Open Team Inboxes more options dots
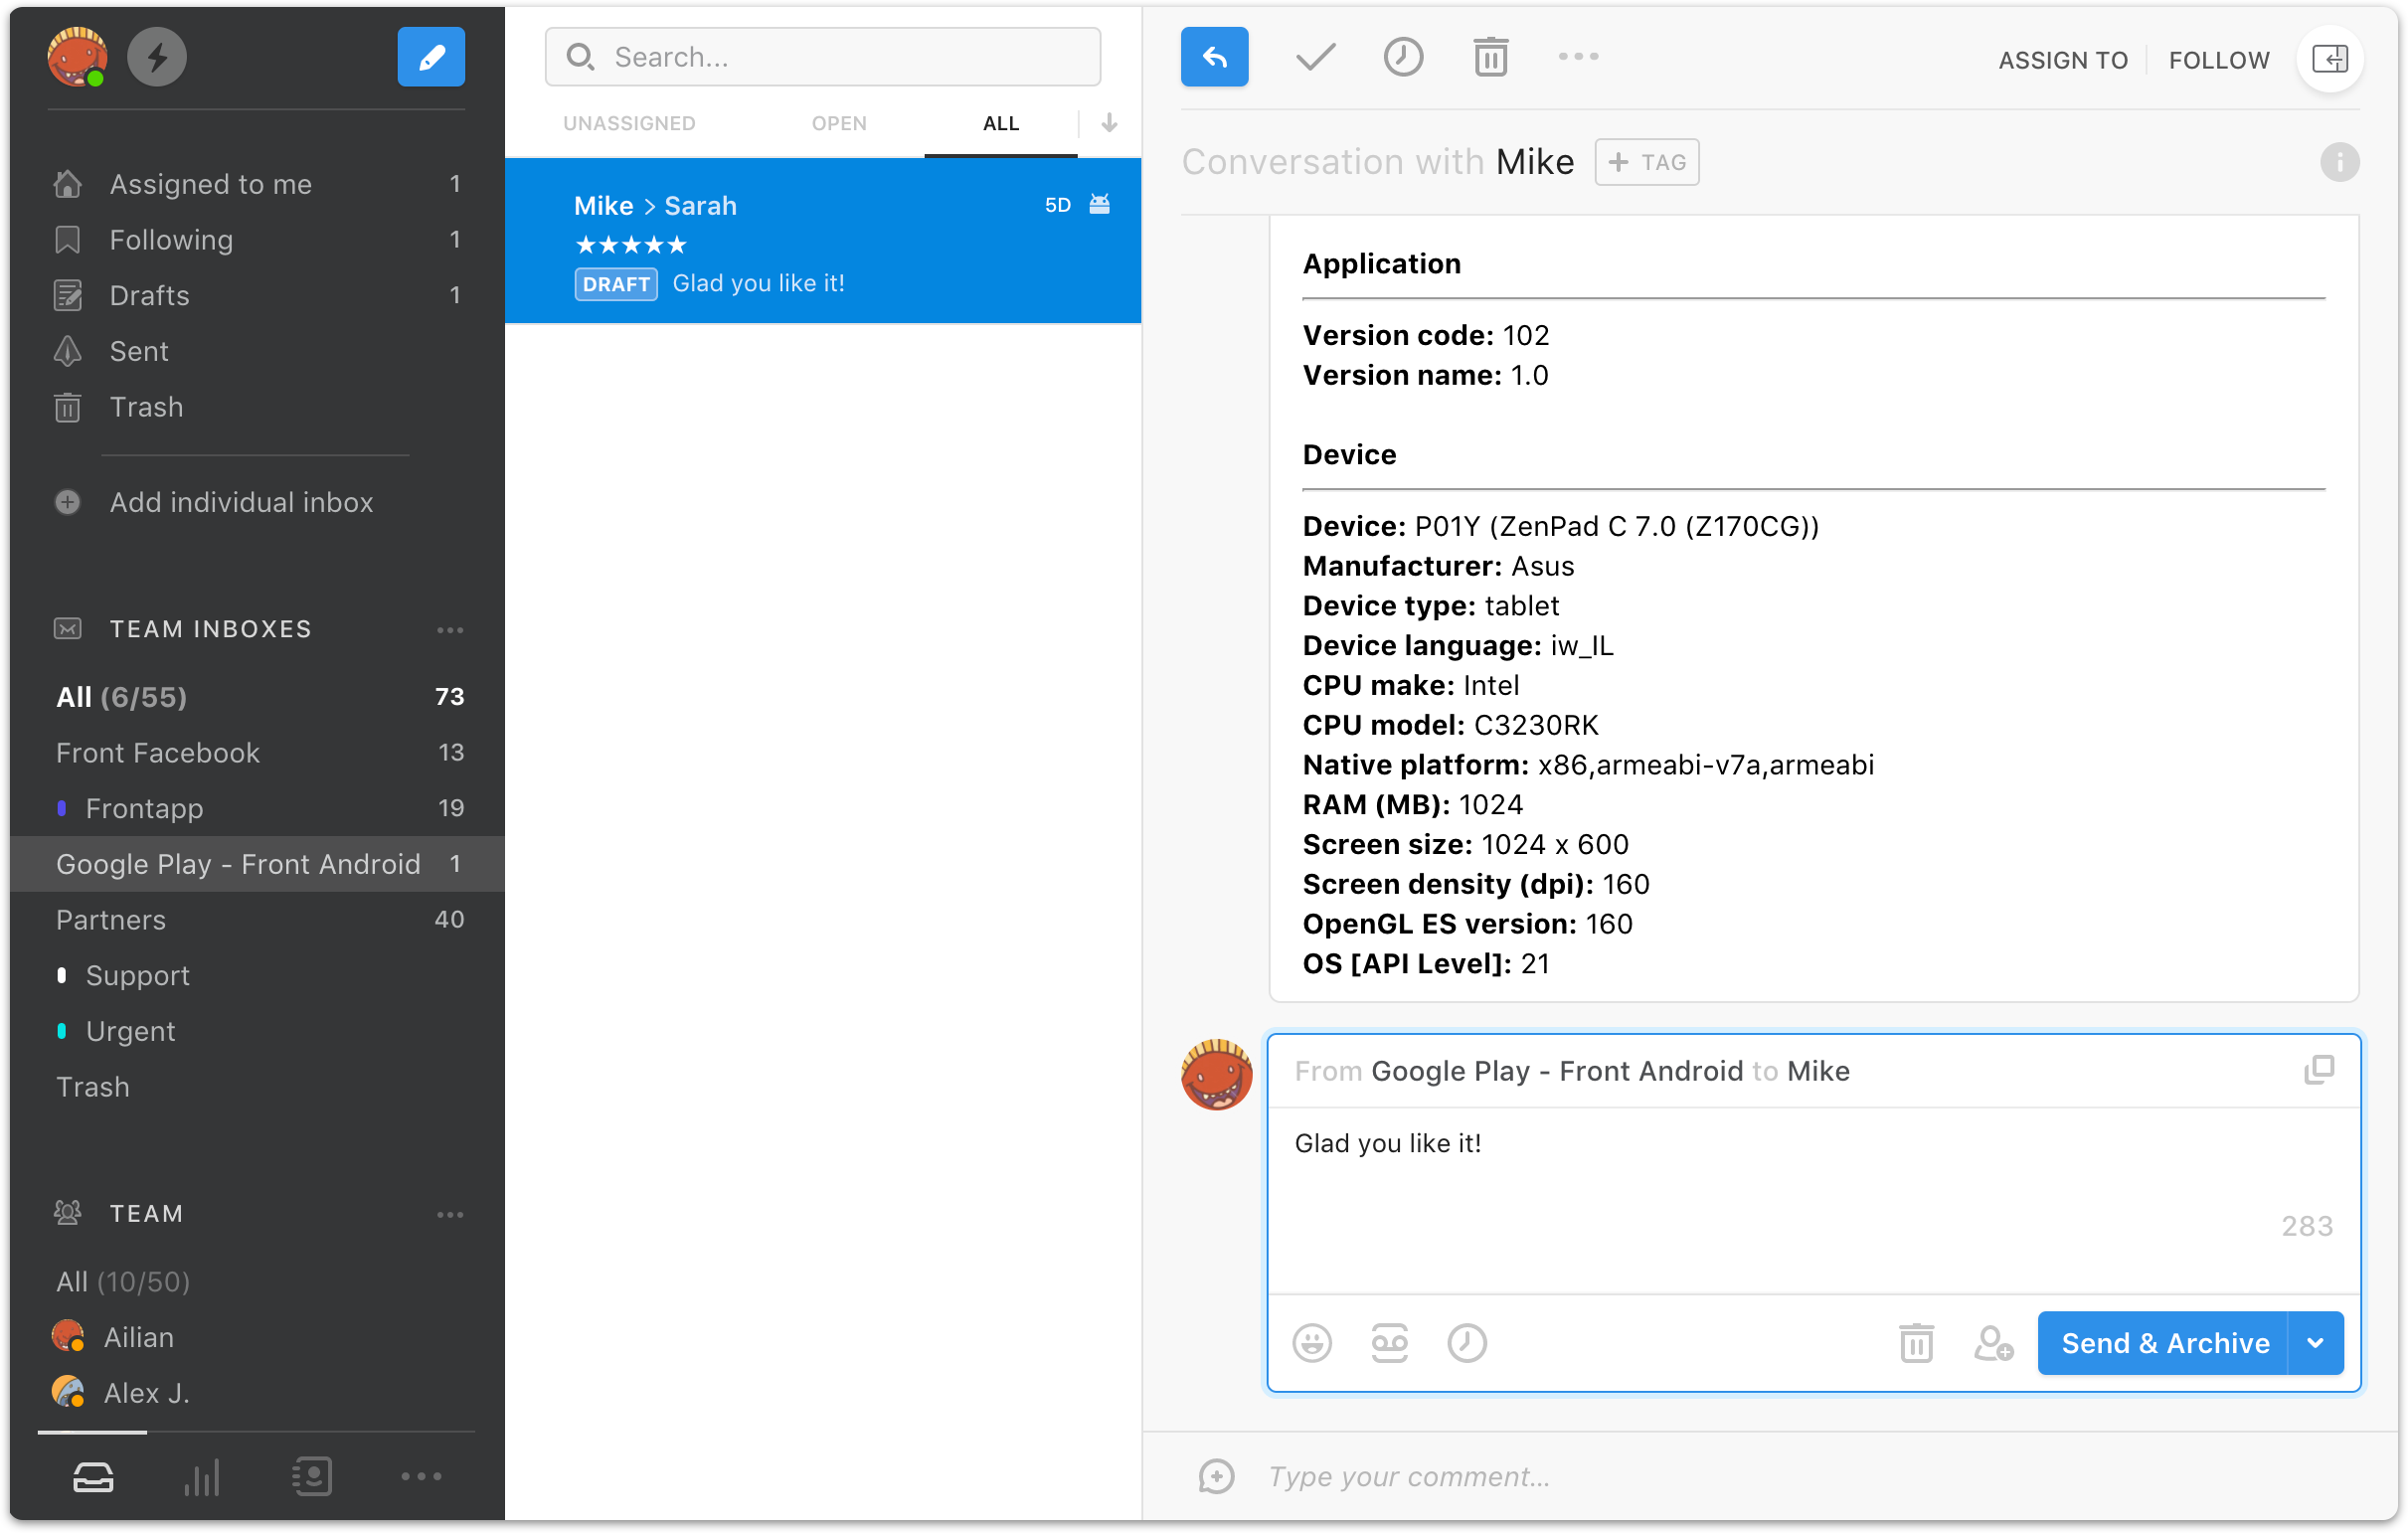This screenshot has width=2408, height=1533. coord(450,630)
